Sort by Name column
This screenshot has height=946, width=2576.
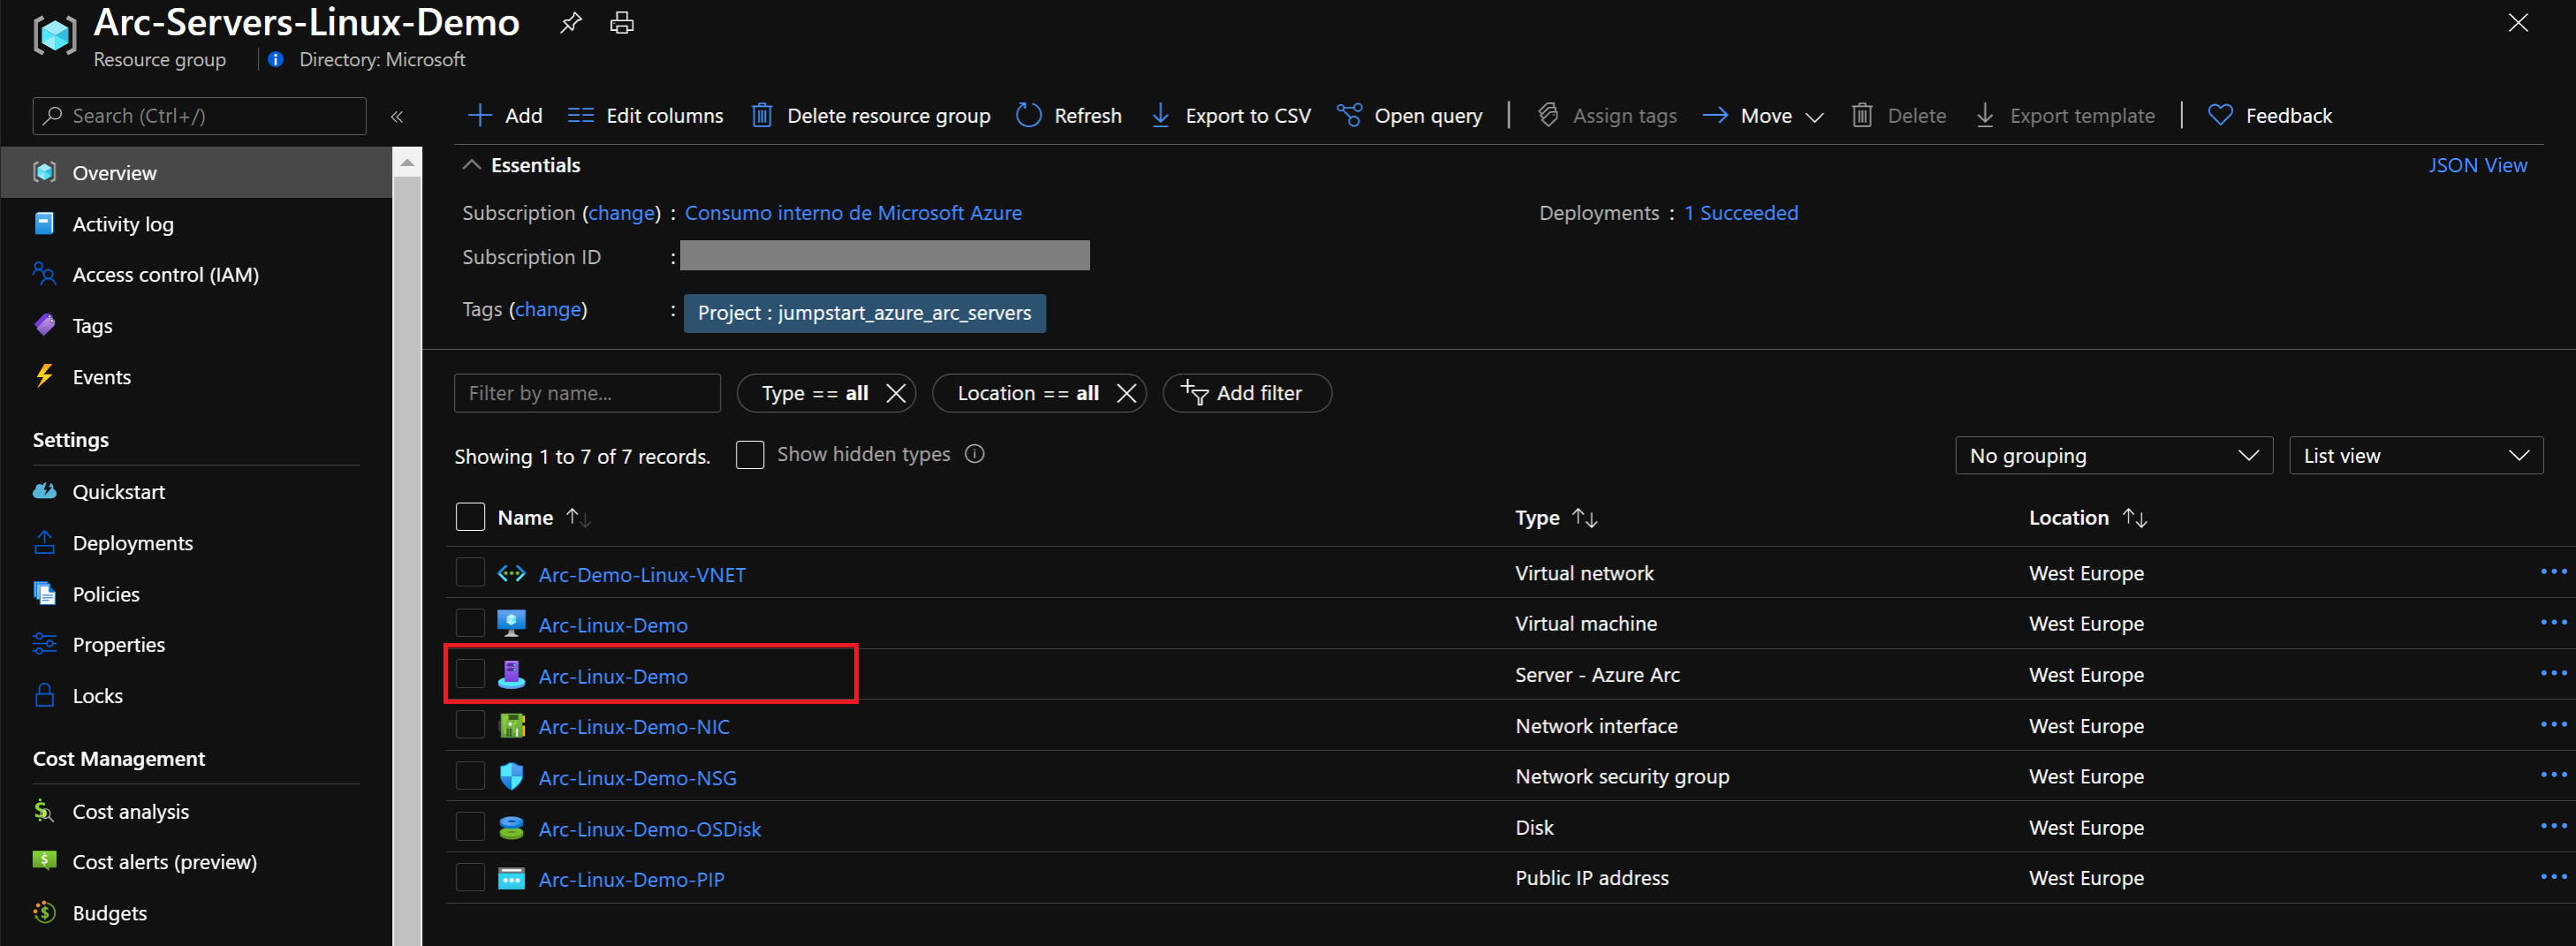544,518
